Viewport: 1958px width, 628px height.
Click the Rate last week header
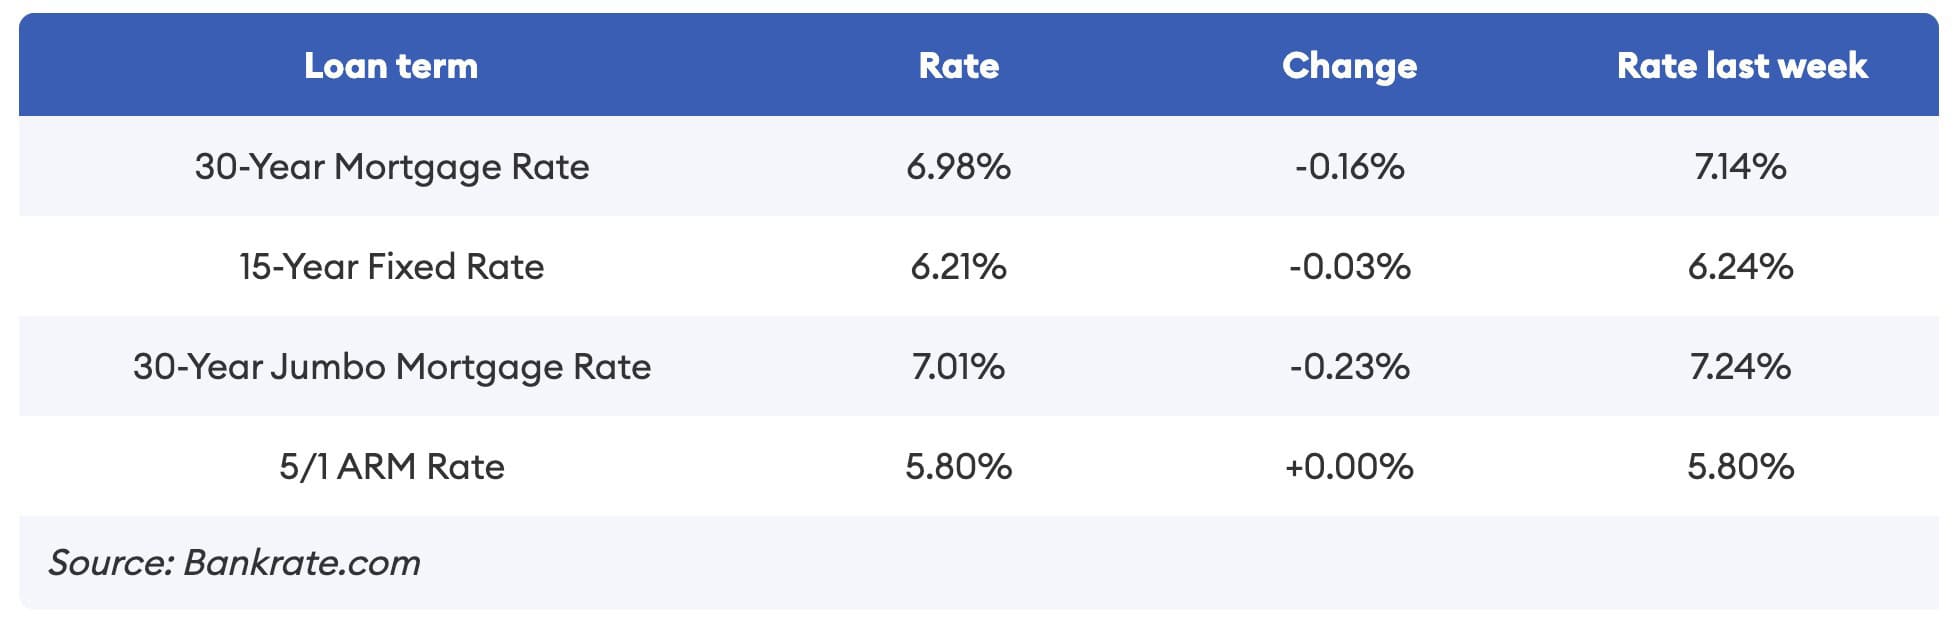(x=1741, y=66)
